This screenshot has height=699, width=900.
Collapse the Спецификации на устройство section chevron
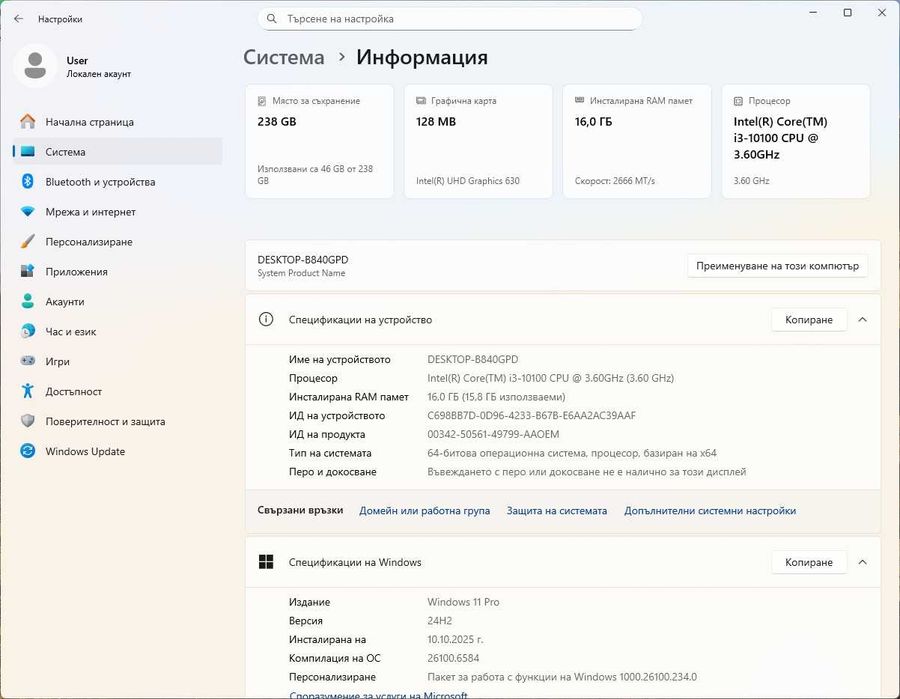[863, 320]
